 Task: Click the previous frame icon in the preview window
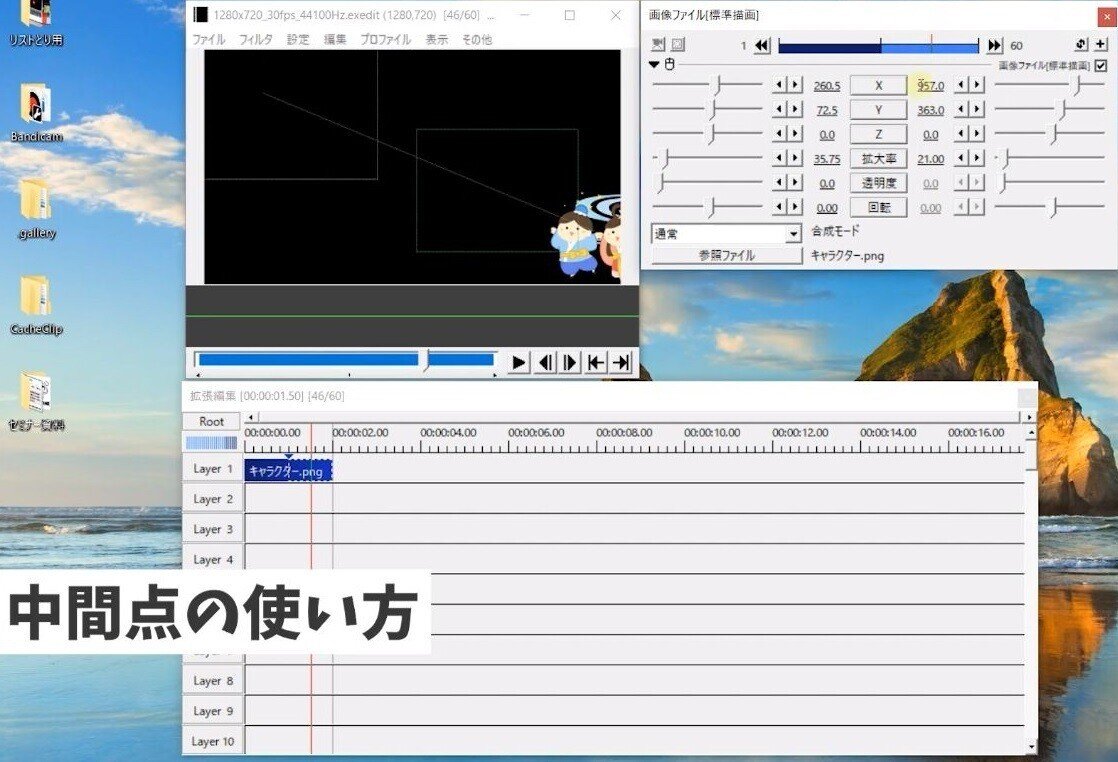pyautogui.click(x=544, y=362)
